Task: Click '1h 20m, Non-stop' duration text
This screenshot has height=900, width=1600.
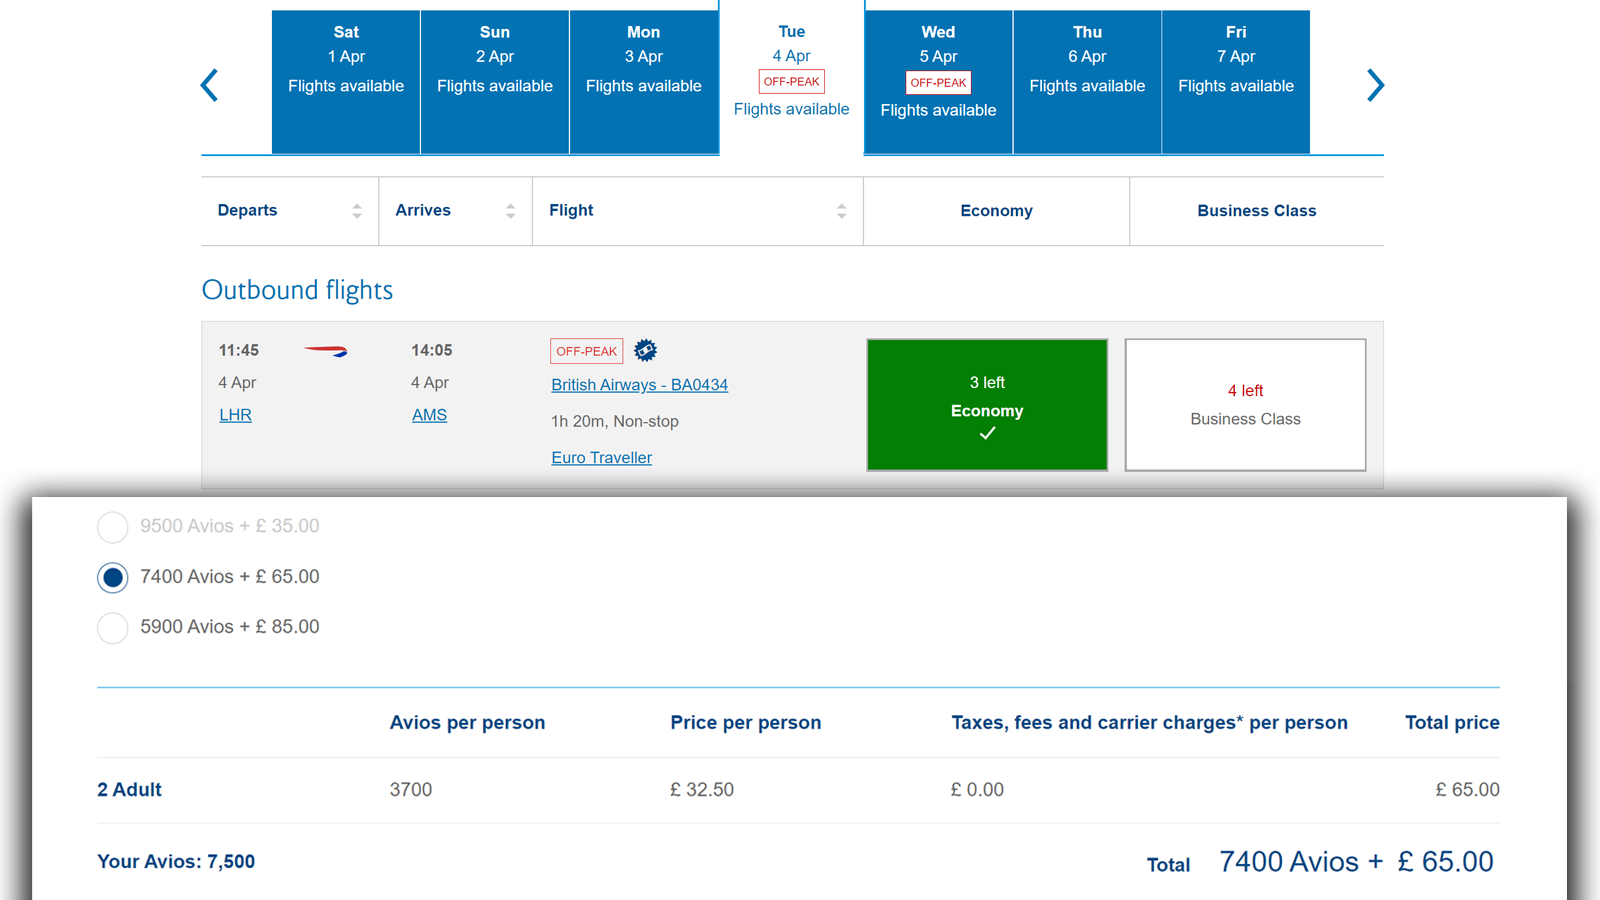Action: 615,421
